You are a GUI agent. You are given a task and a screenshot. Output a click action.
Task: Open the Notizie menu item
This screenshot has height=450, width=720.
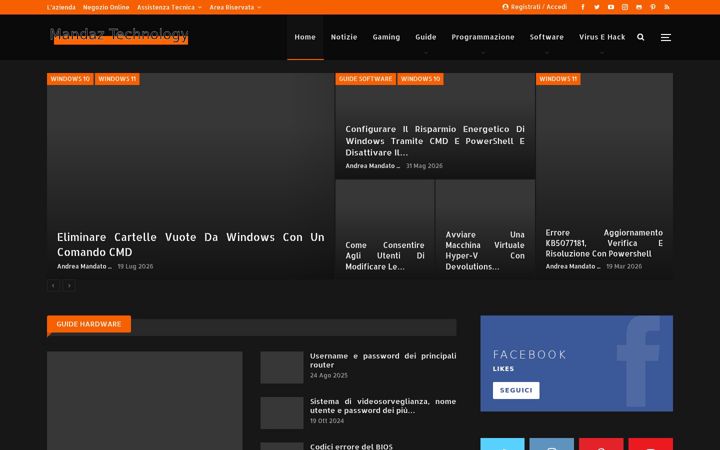[x=344, y=37]
